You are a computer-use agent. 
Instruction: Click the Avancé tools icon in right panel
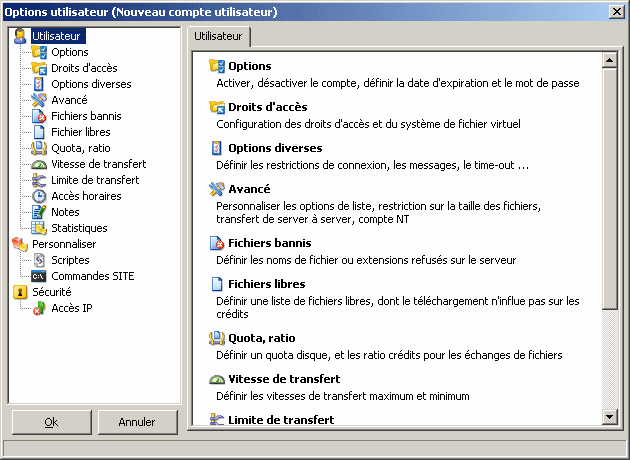pyautogui.click(x=217, y=189)
